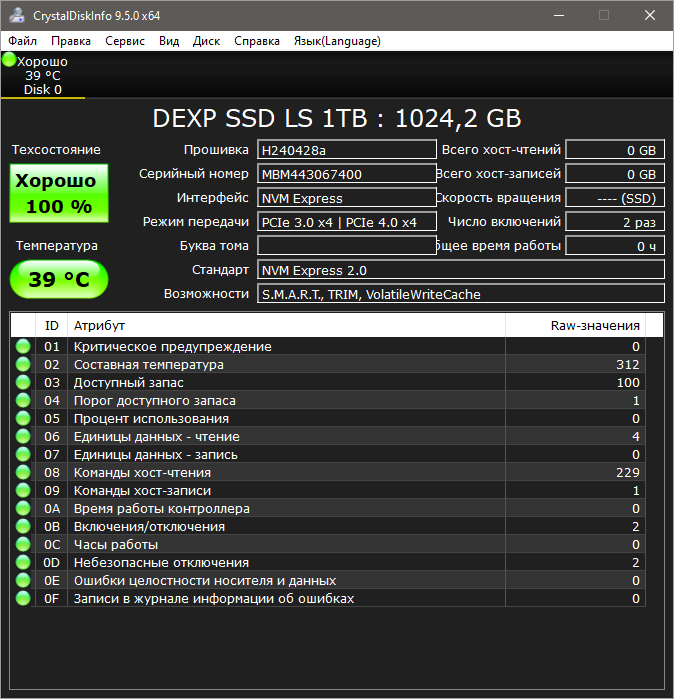Open the Язык(Language) menu
This screenshot has width=674, height=699.
point(336,41)
